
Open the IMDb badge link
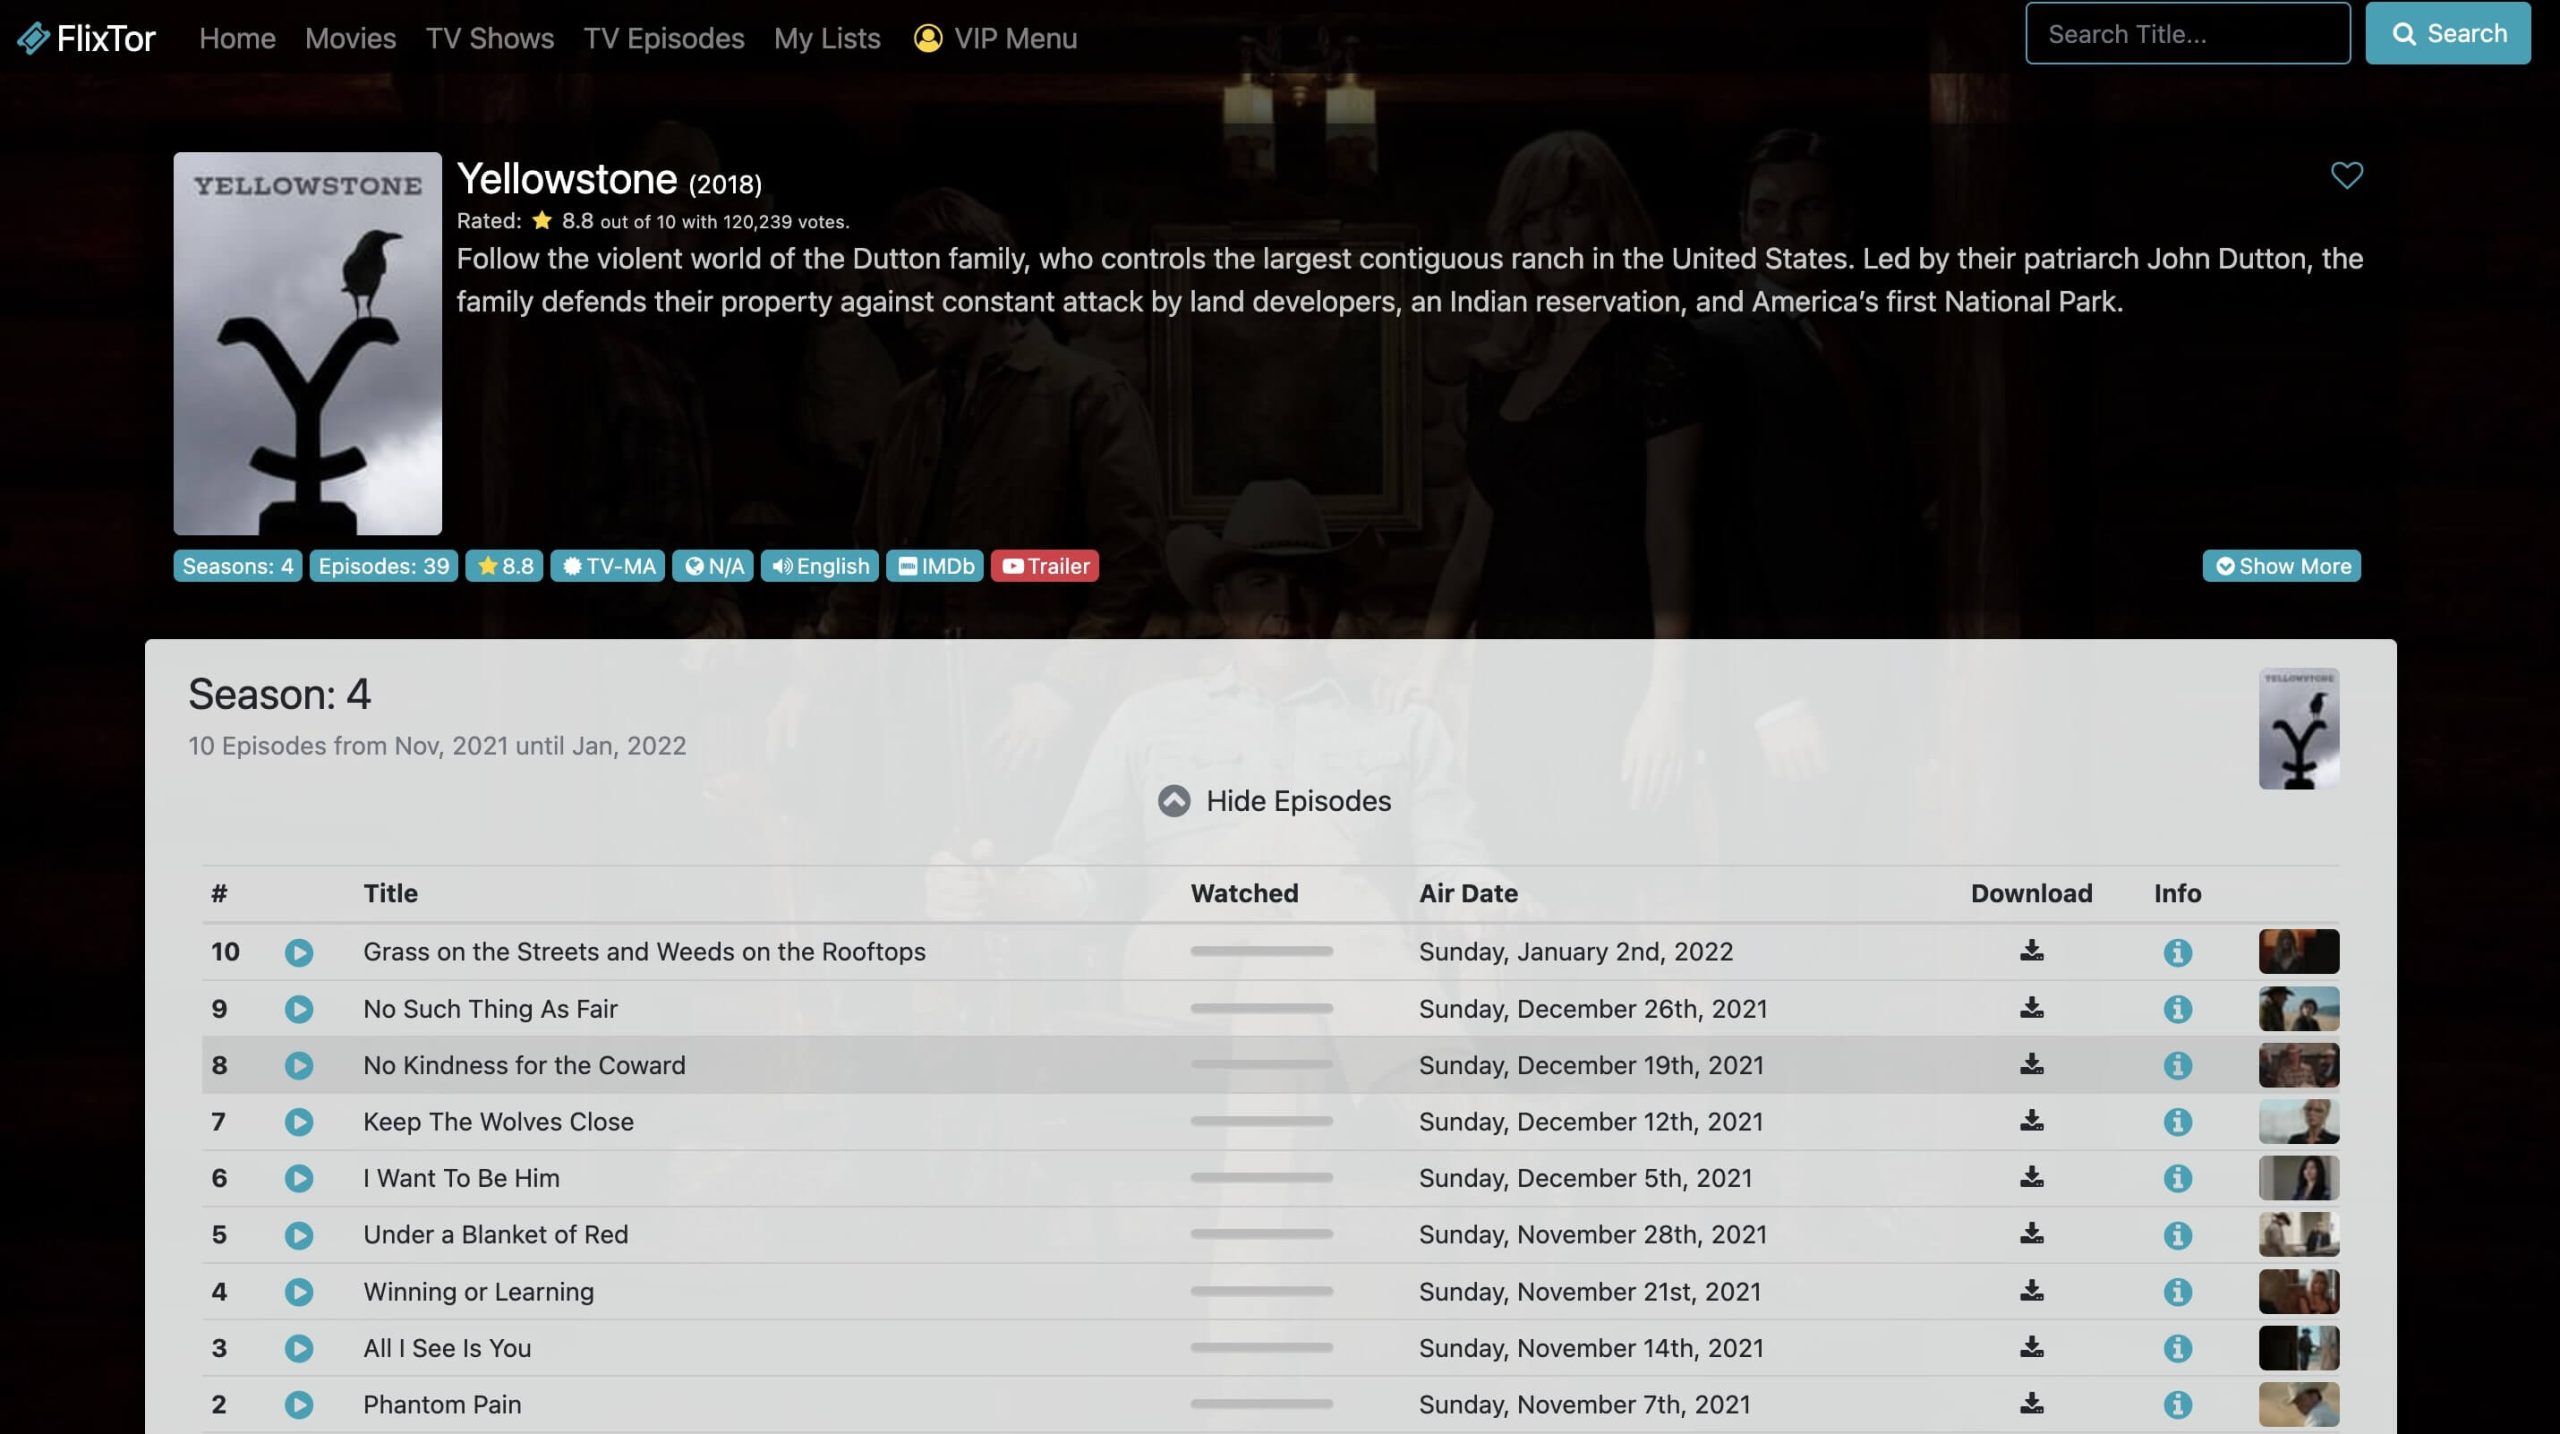pyautogui.click(x=935, y=566)
